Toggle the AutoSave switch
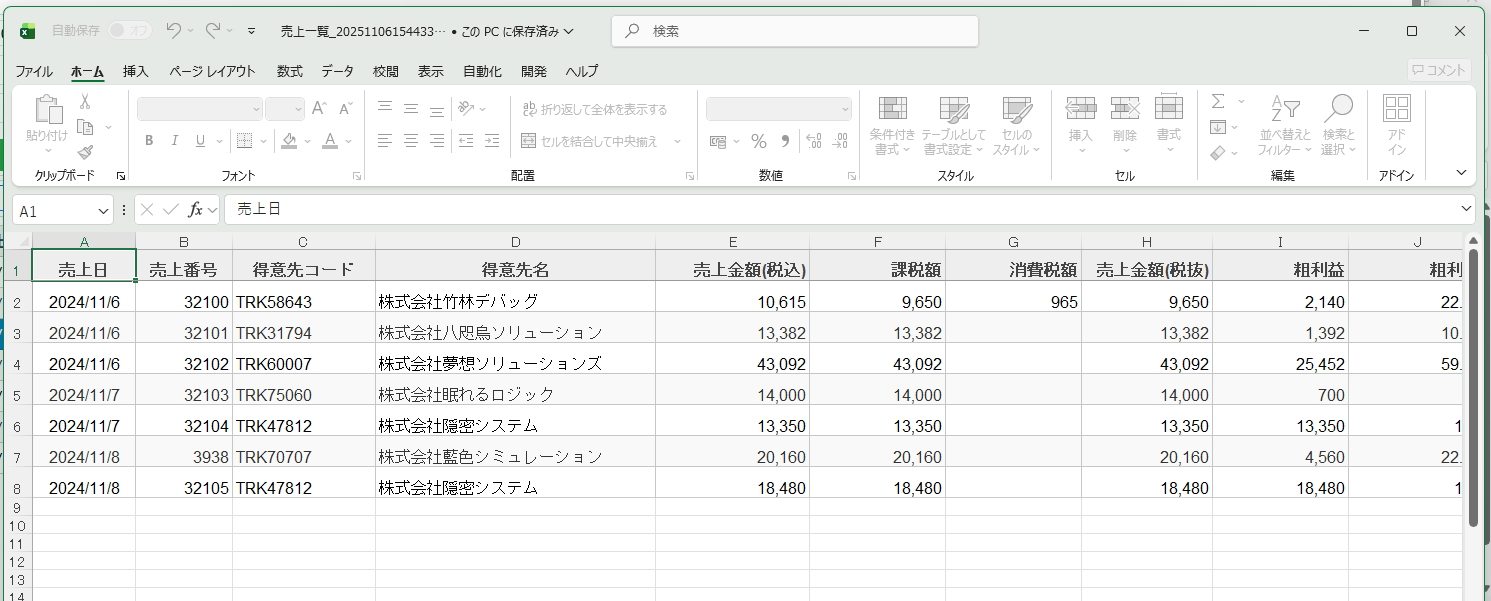 pos(129,31)
